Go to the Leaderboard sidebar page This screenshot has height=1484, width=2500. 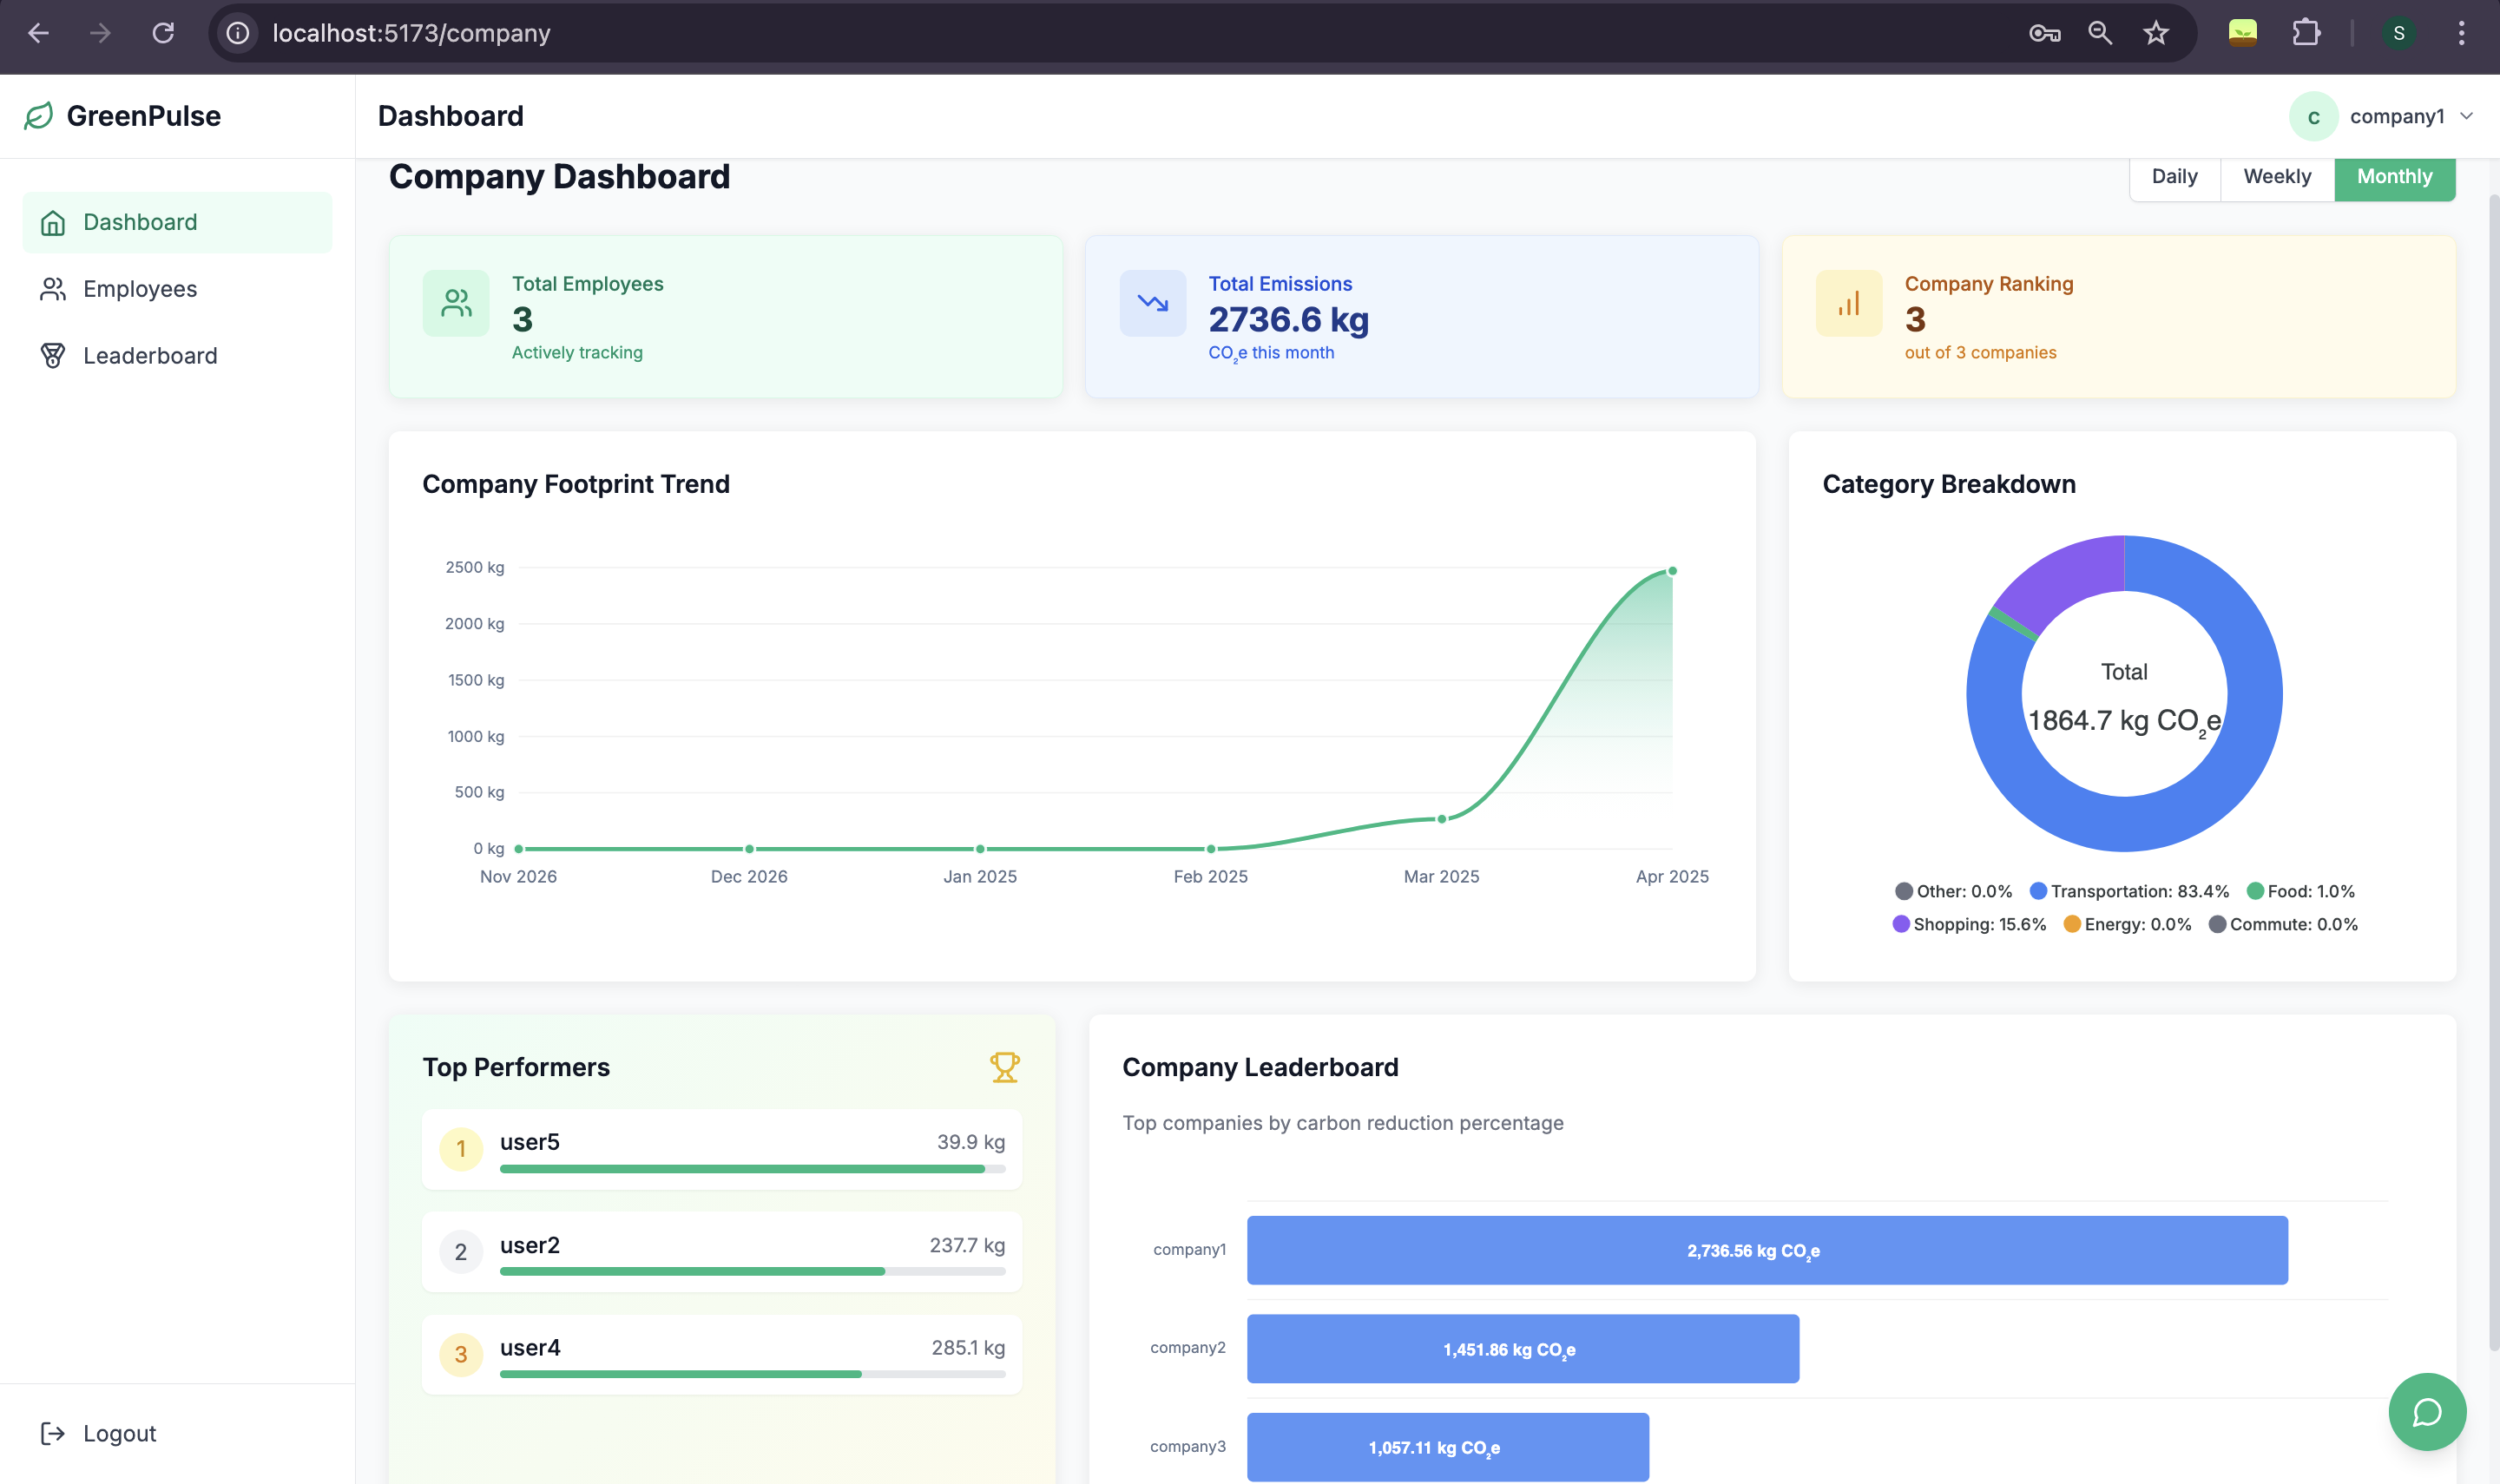150,356
